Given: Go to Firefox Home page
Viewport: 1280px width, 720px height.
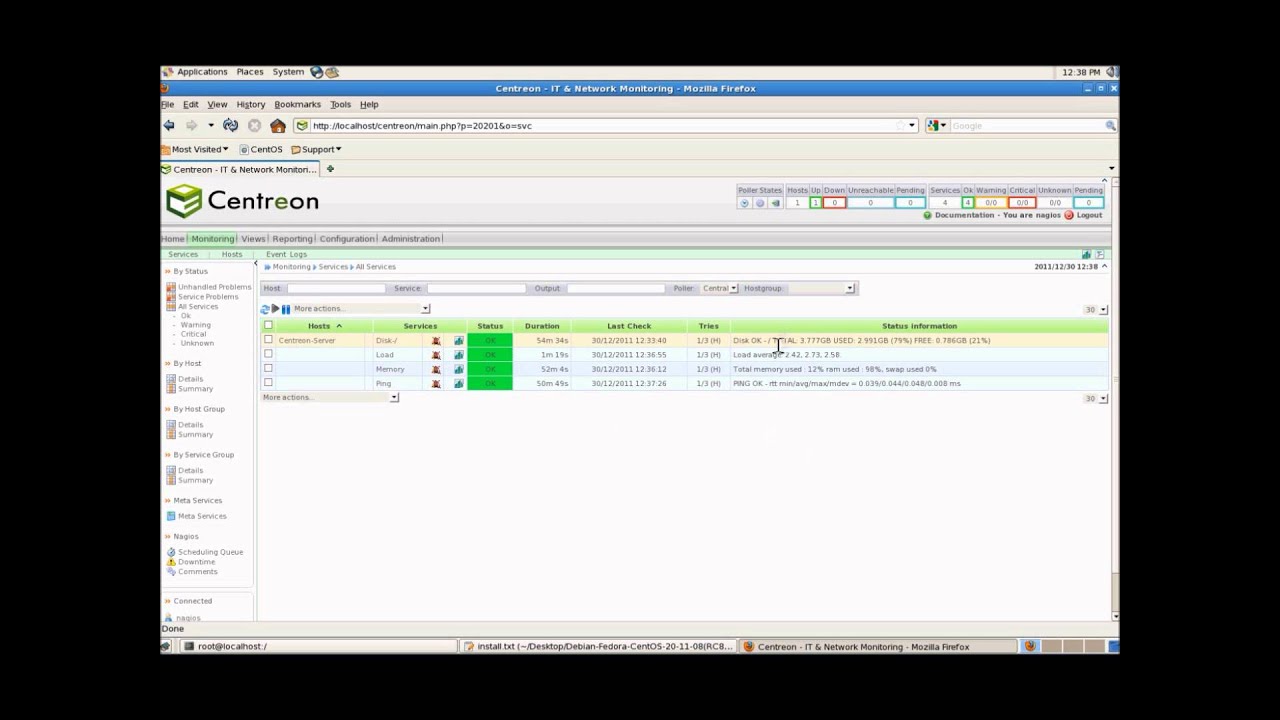Looking at the screenshot, I should pyautogui.click(x=278, y=125).
